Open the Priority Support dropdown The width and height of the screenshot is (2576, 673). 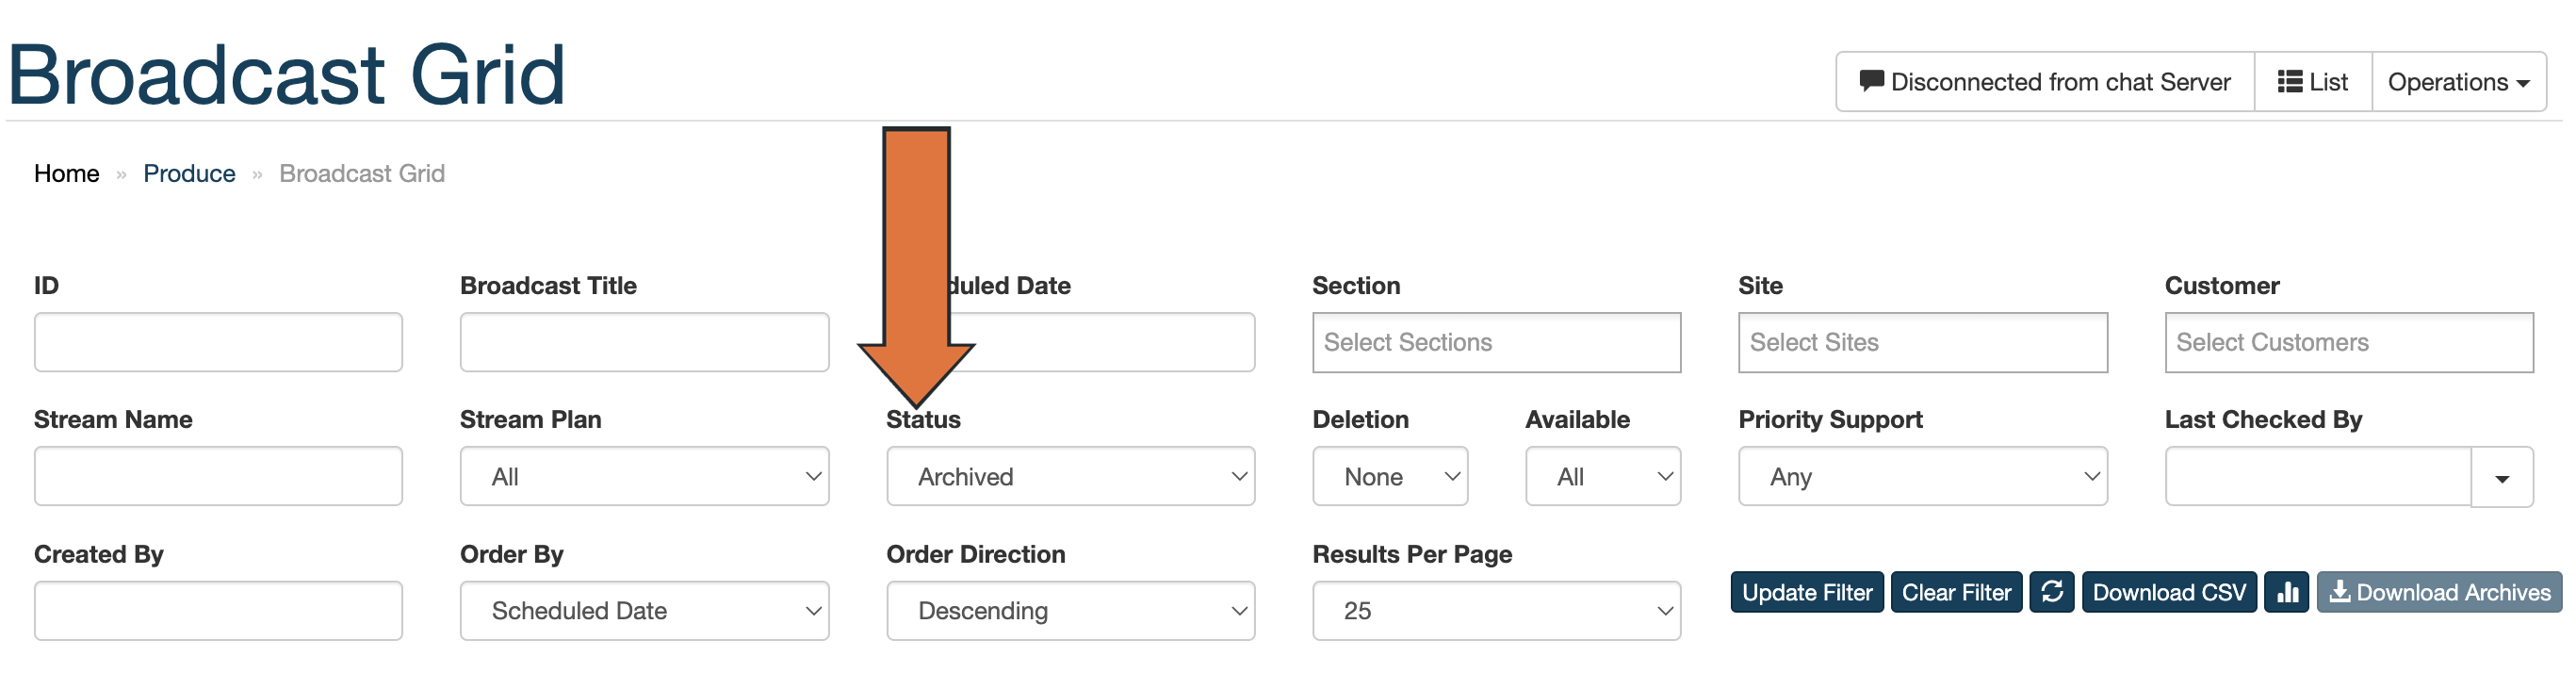pos(1922,477)
